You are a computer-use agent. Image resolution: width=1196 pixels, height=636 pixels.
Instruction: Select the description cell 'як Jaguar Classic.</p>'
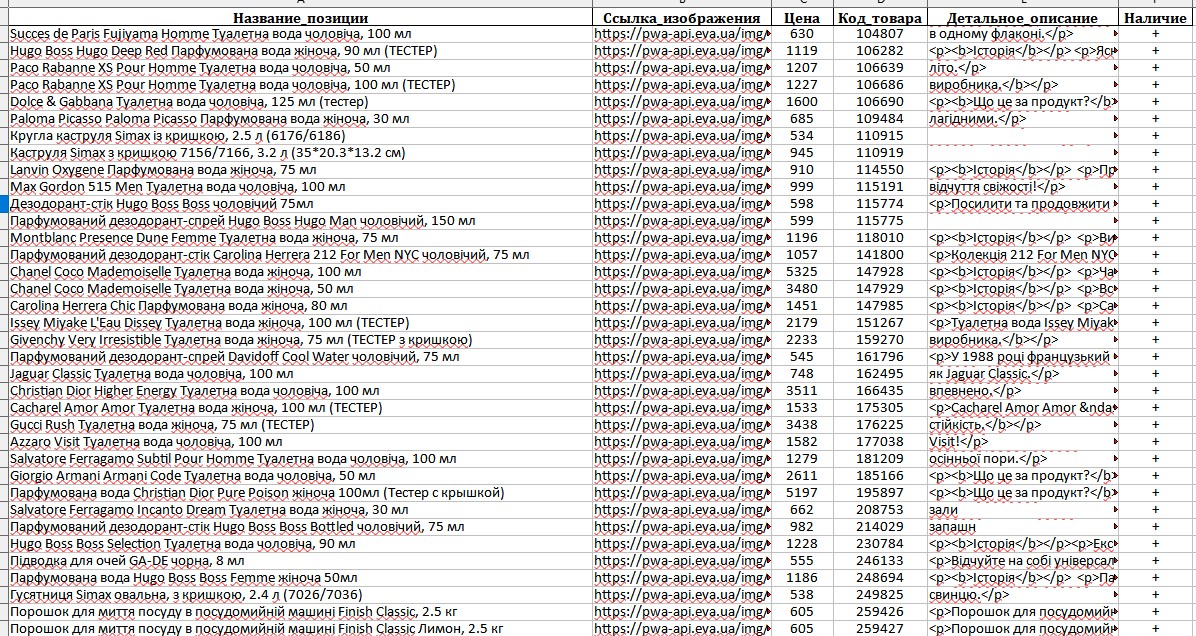(1022, 374)
